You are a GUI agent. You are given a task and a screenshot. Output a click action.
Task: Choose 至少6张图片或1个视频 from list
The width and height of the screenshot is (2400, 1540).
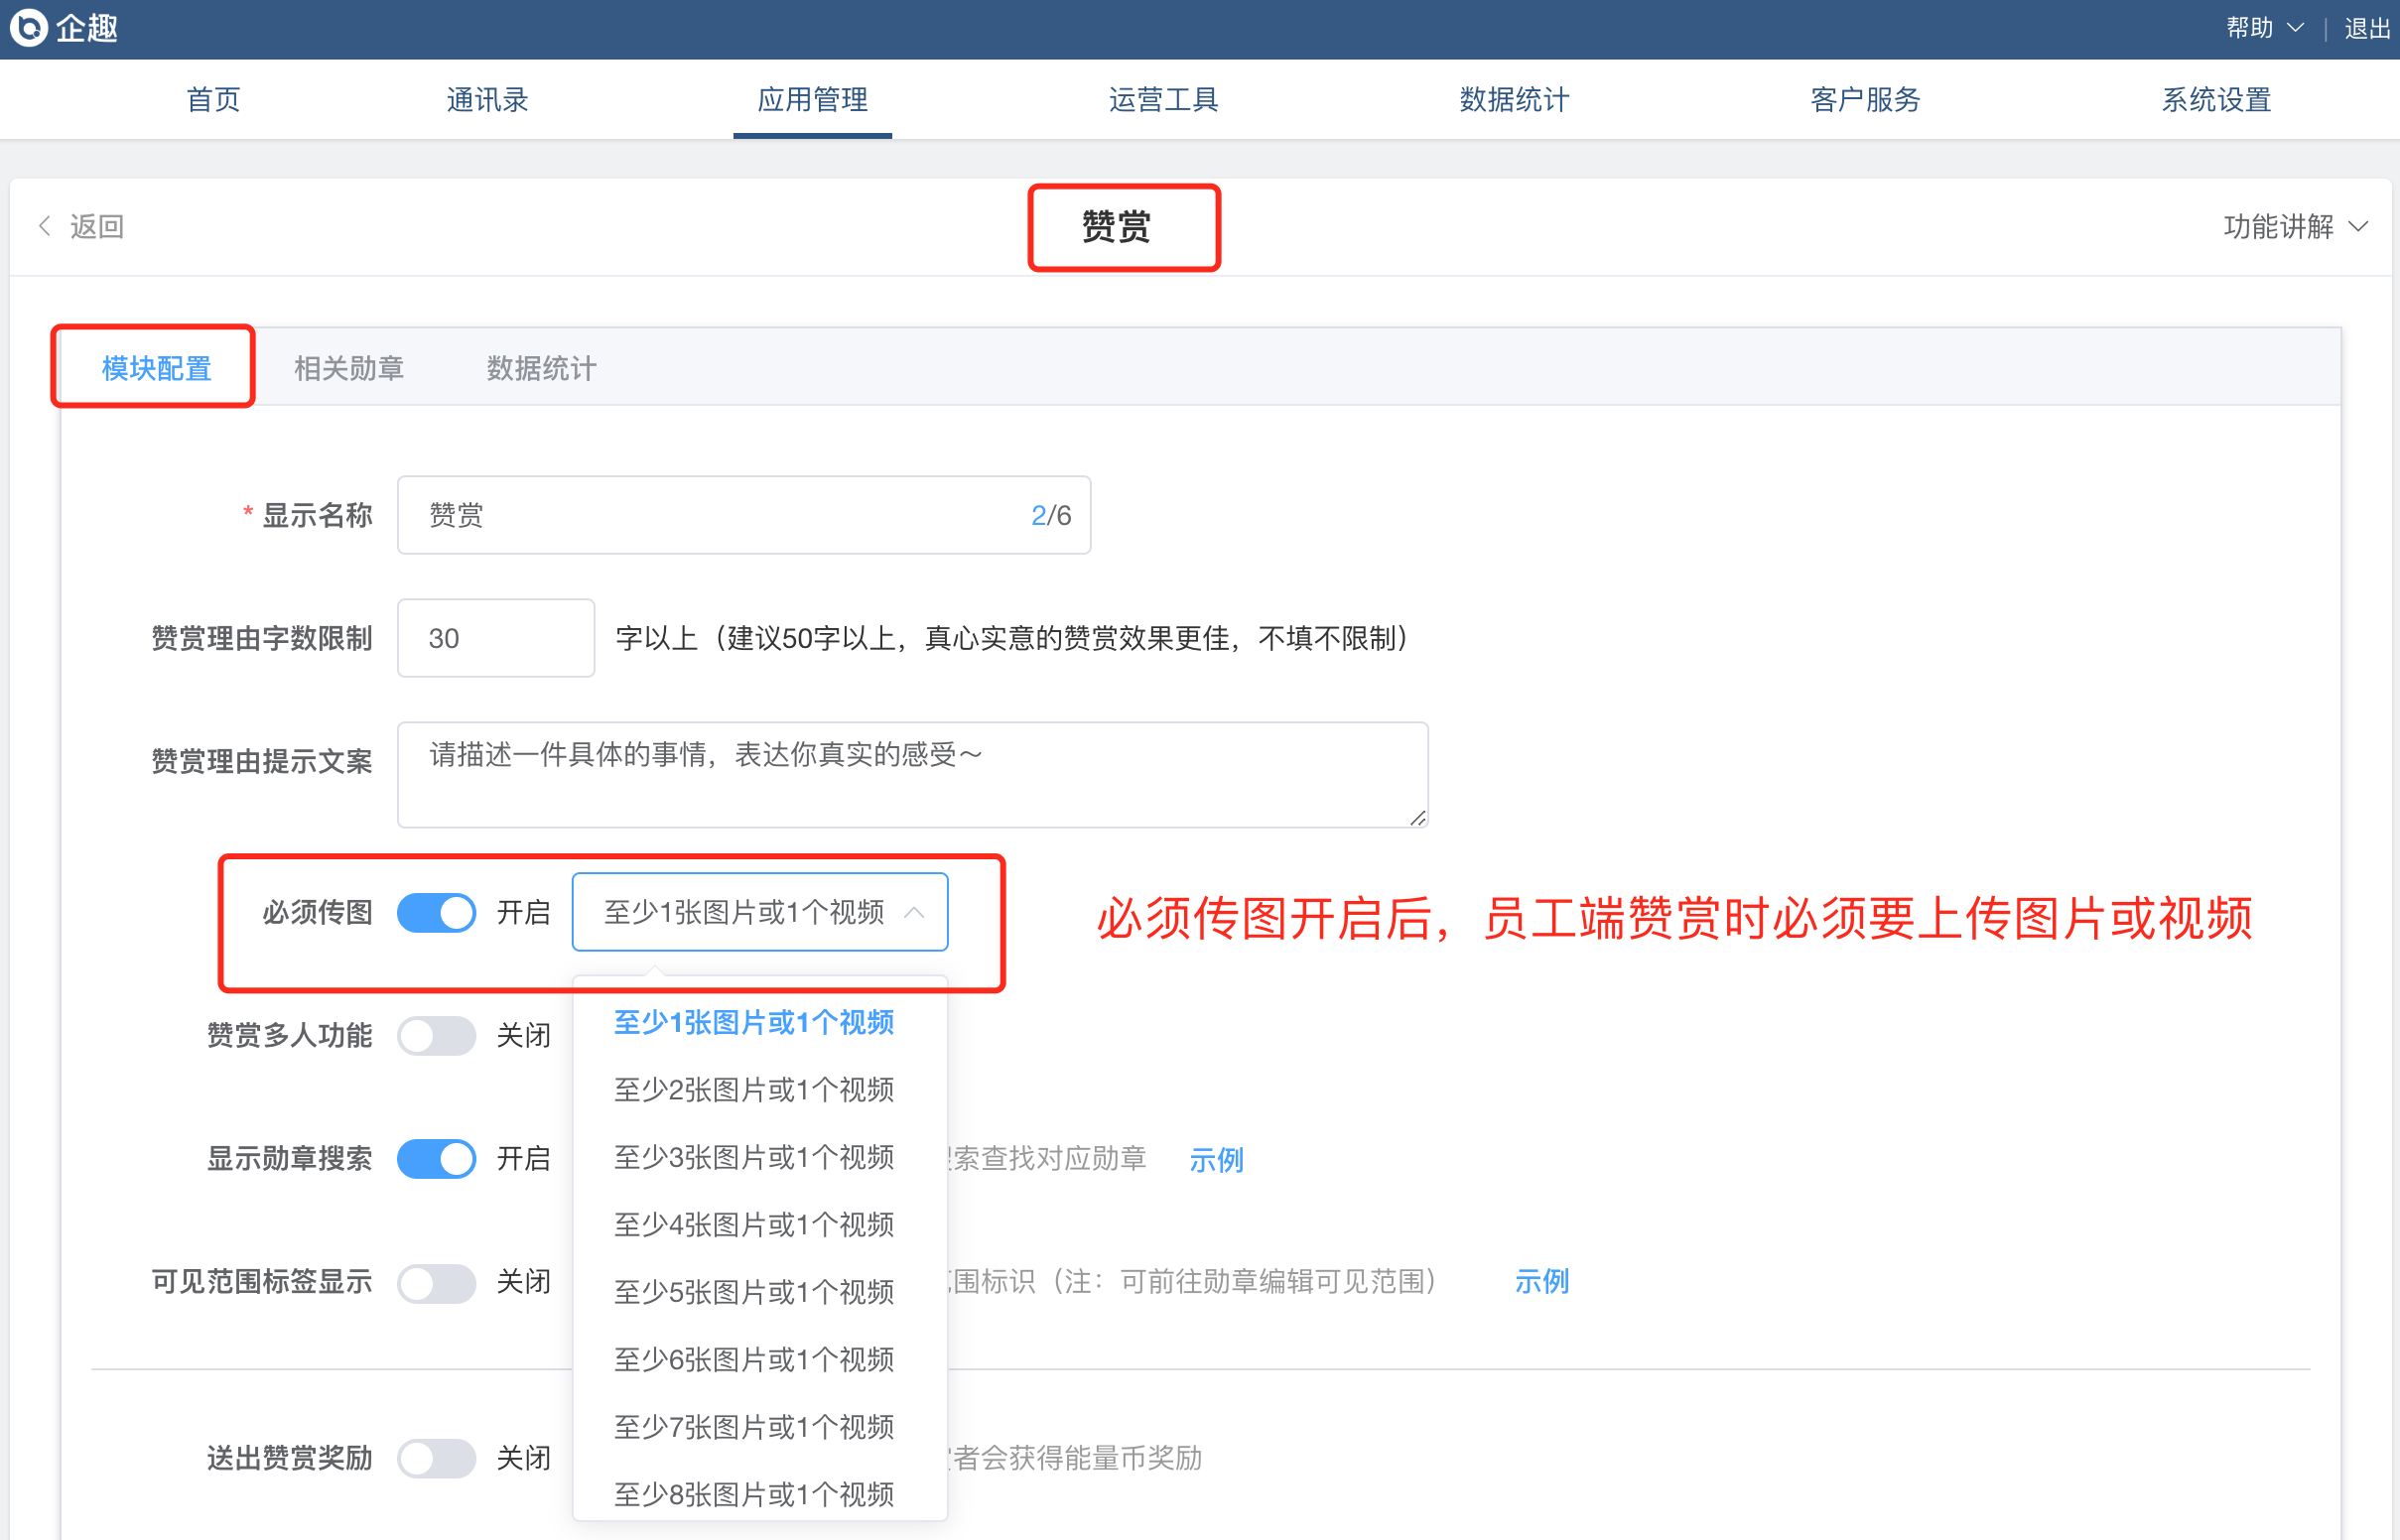753,1359
